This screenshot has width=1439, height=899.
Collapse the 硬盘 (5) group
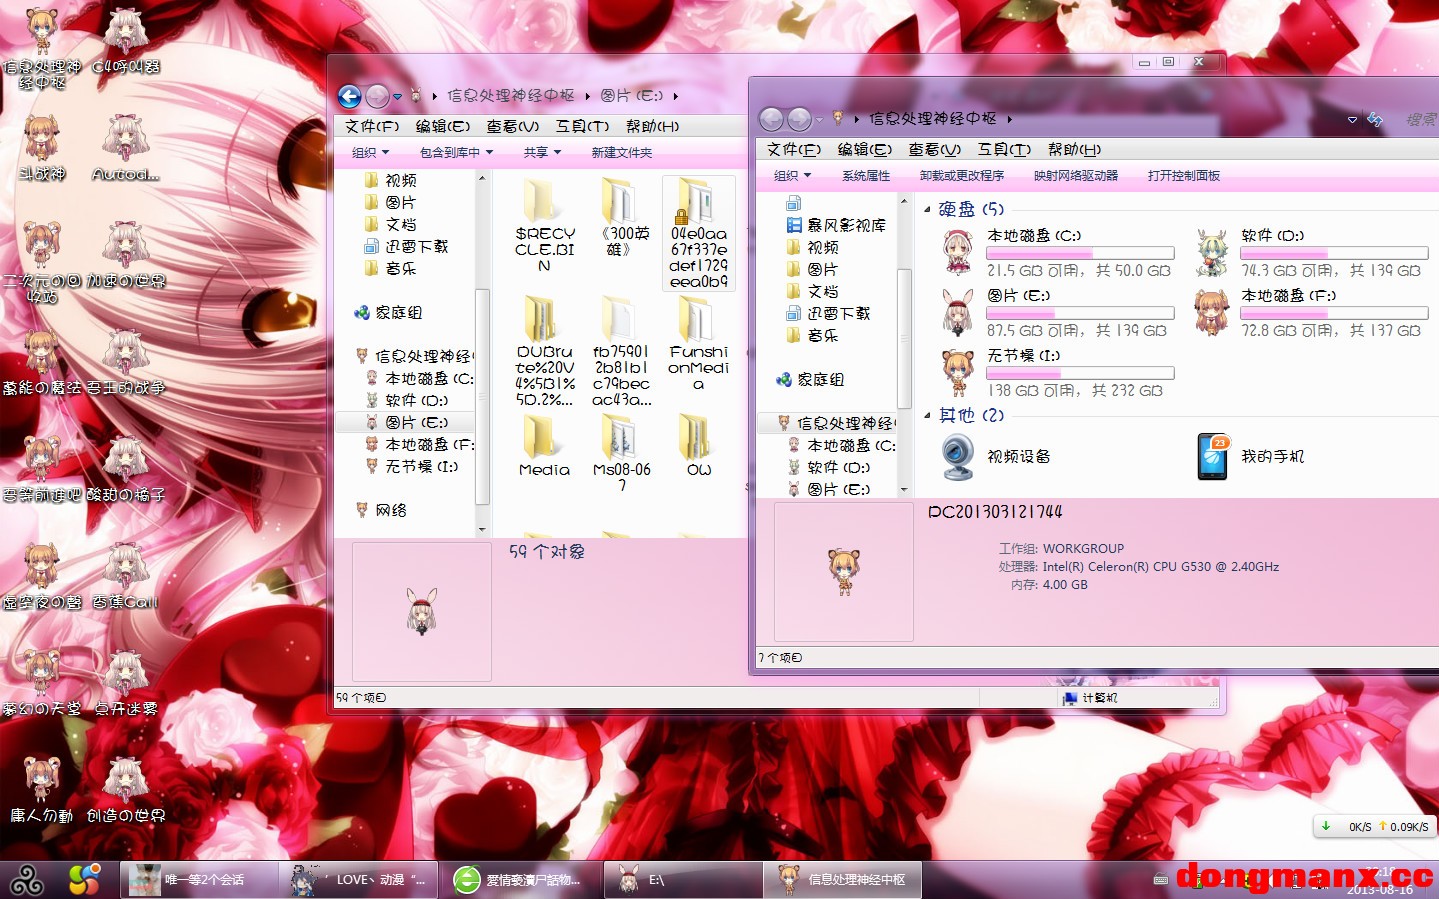coord(927,210)
